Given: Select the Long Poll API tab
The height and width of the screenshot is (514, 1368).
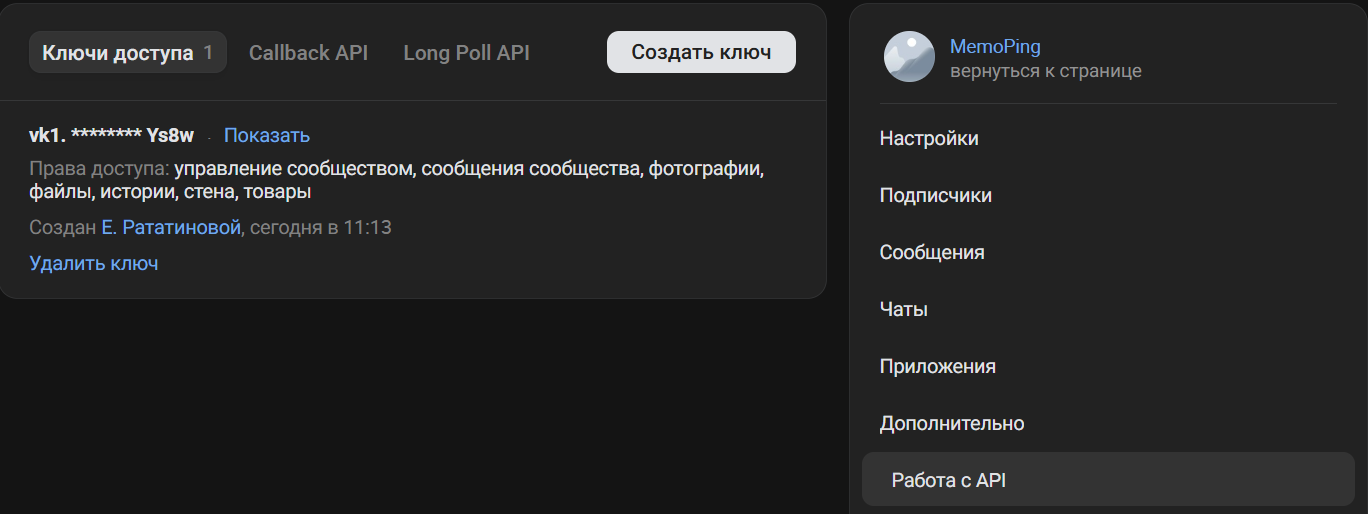Looking at the screenshot, I should click(x=466, y=53).
